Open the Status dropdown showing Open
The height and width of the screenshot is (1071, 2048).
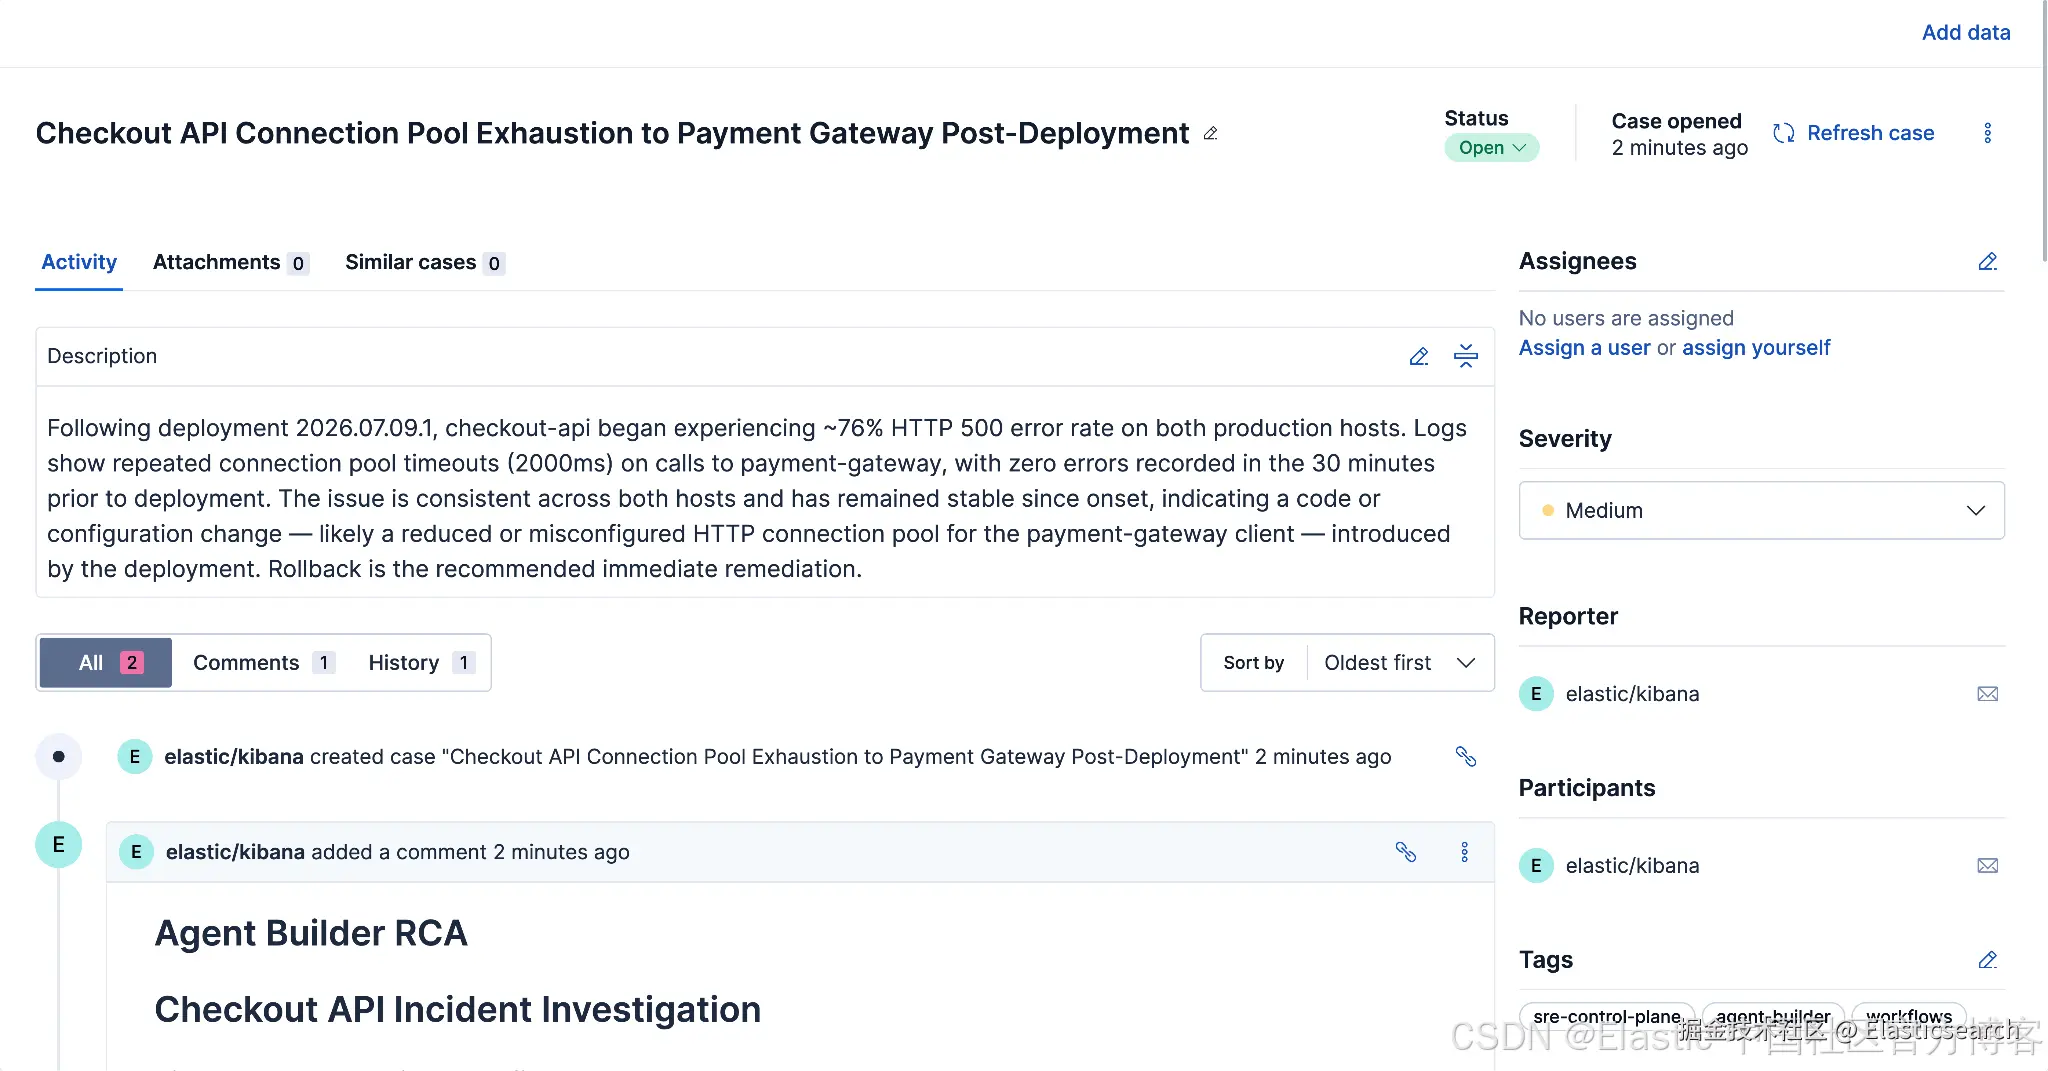coord(1491,148)
